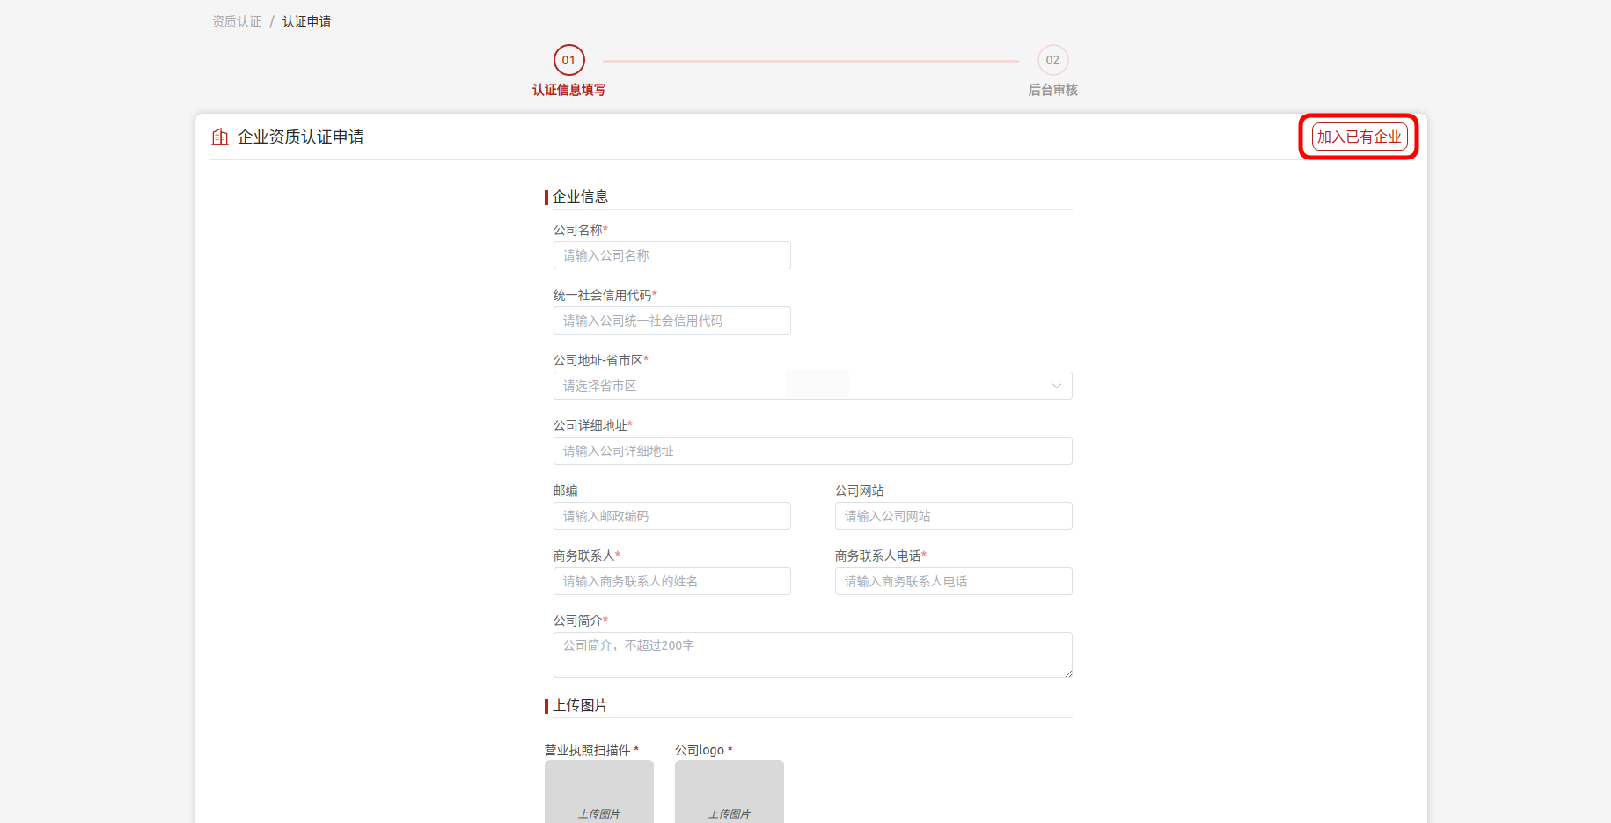Click the 加入已有企业 button
The width and height of the screenshot is (1611, 823).
1358,137
